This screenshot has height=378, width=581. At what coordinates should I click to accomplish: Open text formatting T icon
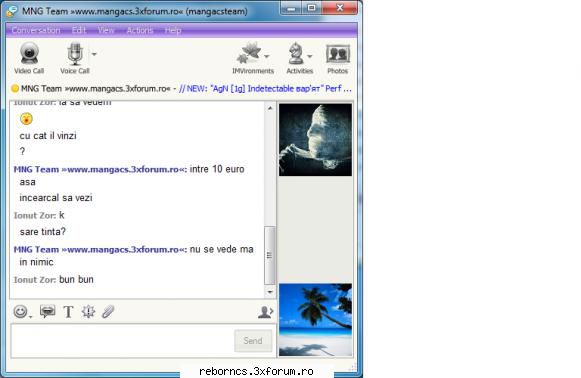pos(68,311)
